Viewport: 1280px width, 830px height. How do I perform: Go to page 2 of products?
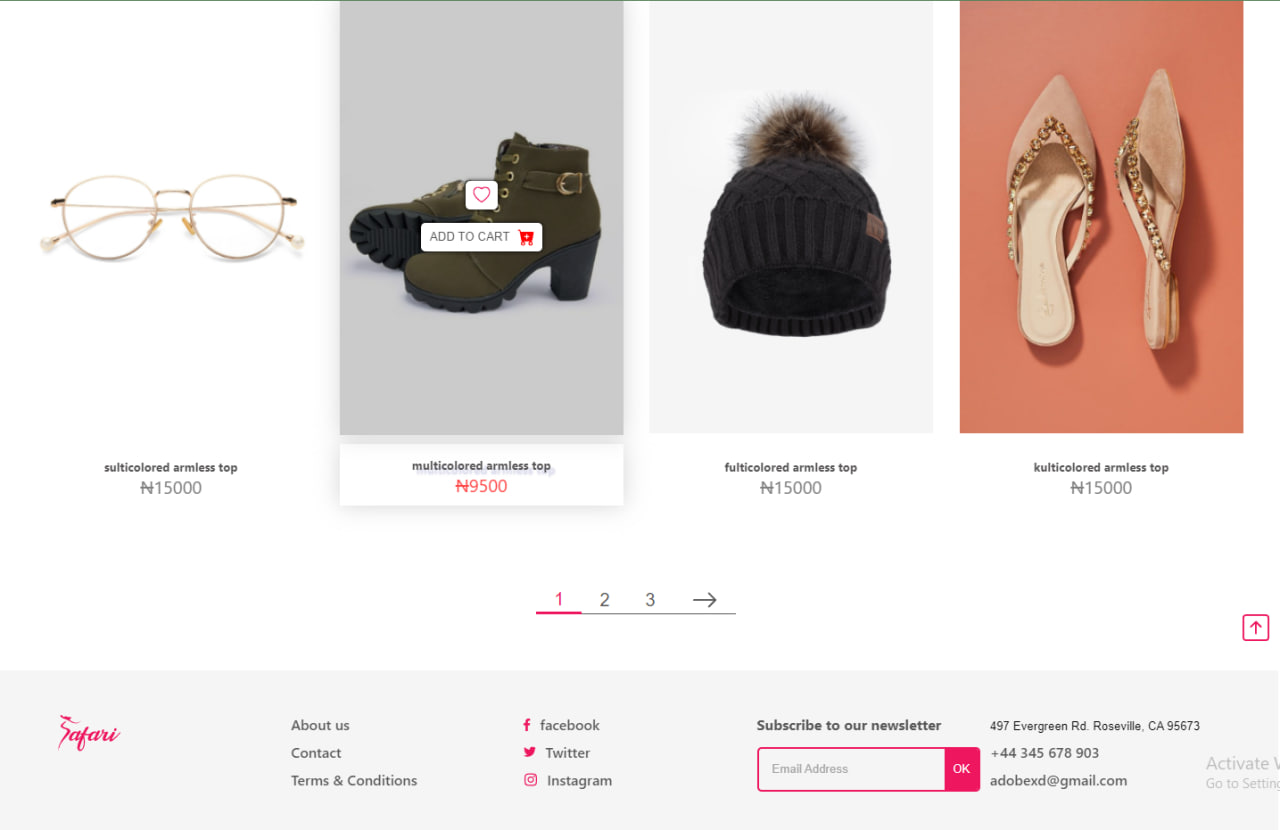pyautogui.click(x=604, y=600)
